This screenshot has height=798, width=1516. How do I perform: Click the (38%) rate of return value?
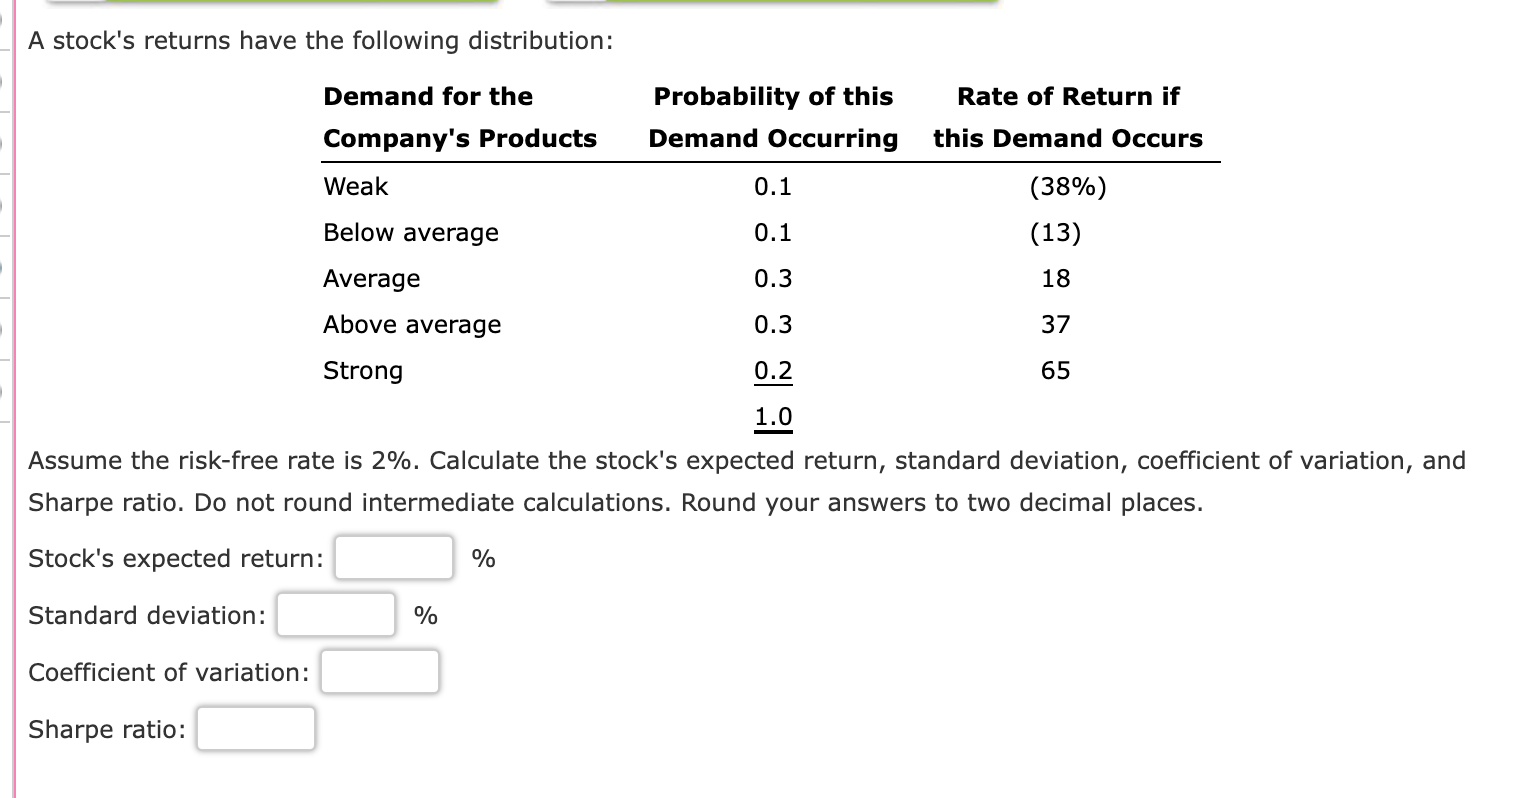point(1069,186)
